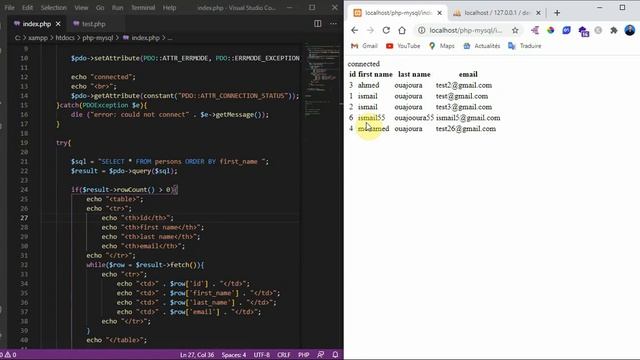The width and height of the screenshot is (640, 360).
Task: Select the index.php editor tab
Action: pyautogui.click(x=36, y=24)
